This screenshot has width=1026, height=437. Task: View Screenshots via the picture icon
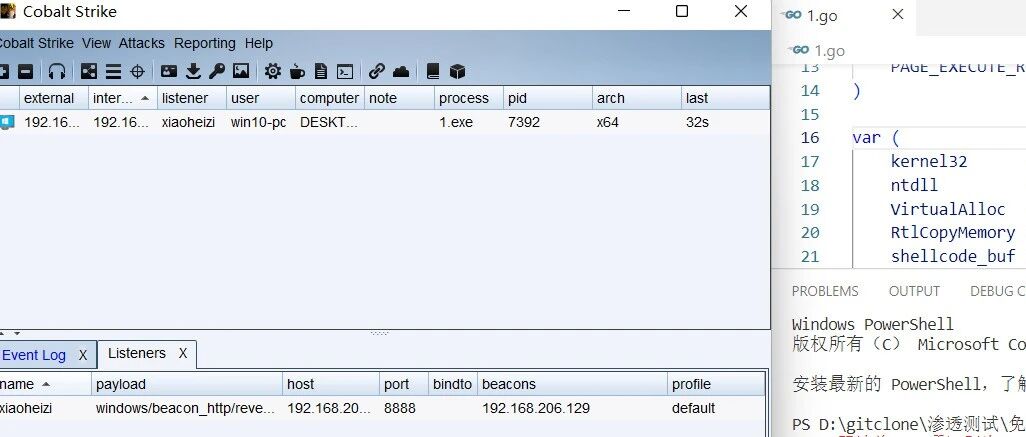tap(241, 71)
